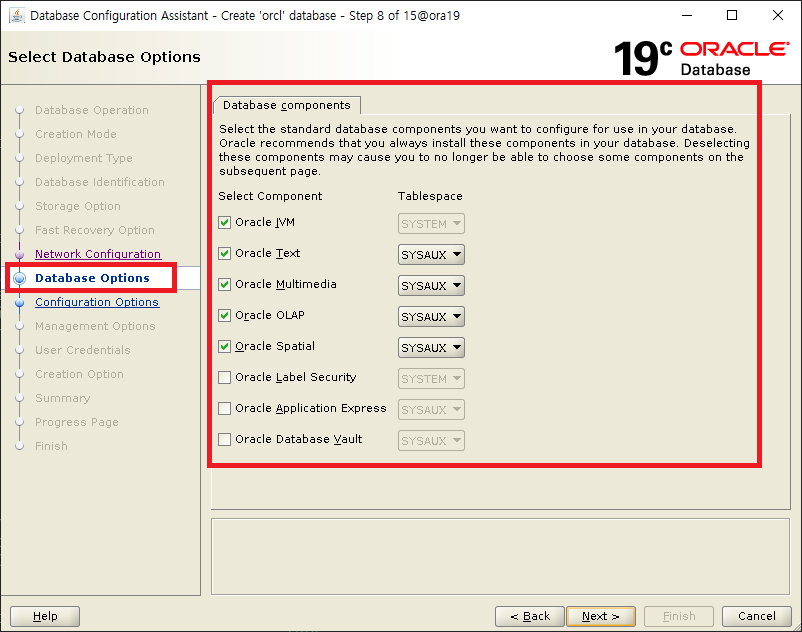
Task: Toggle the Oracle Multimedia checkbox
Action: [x=224, y=284]
